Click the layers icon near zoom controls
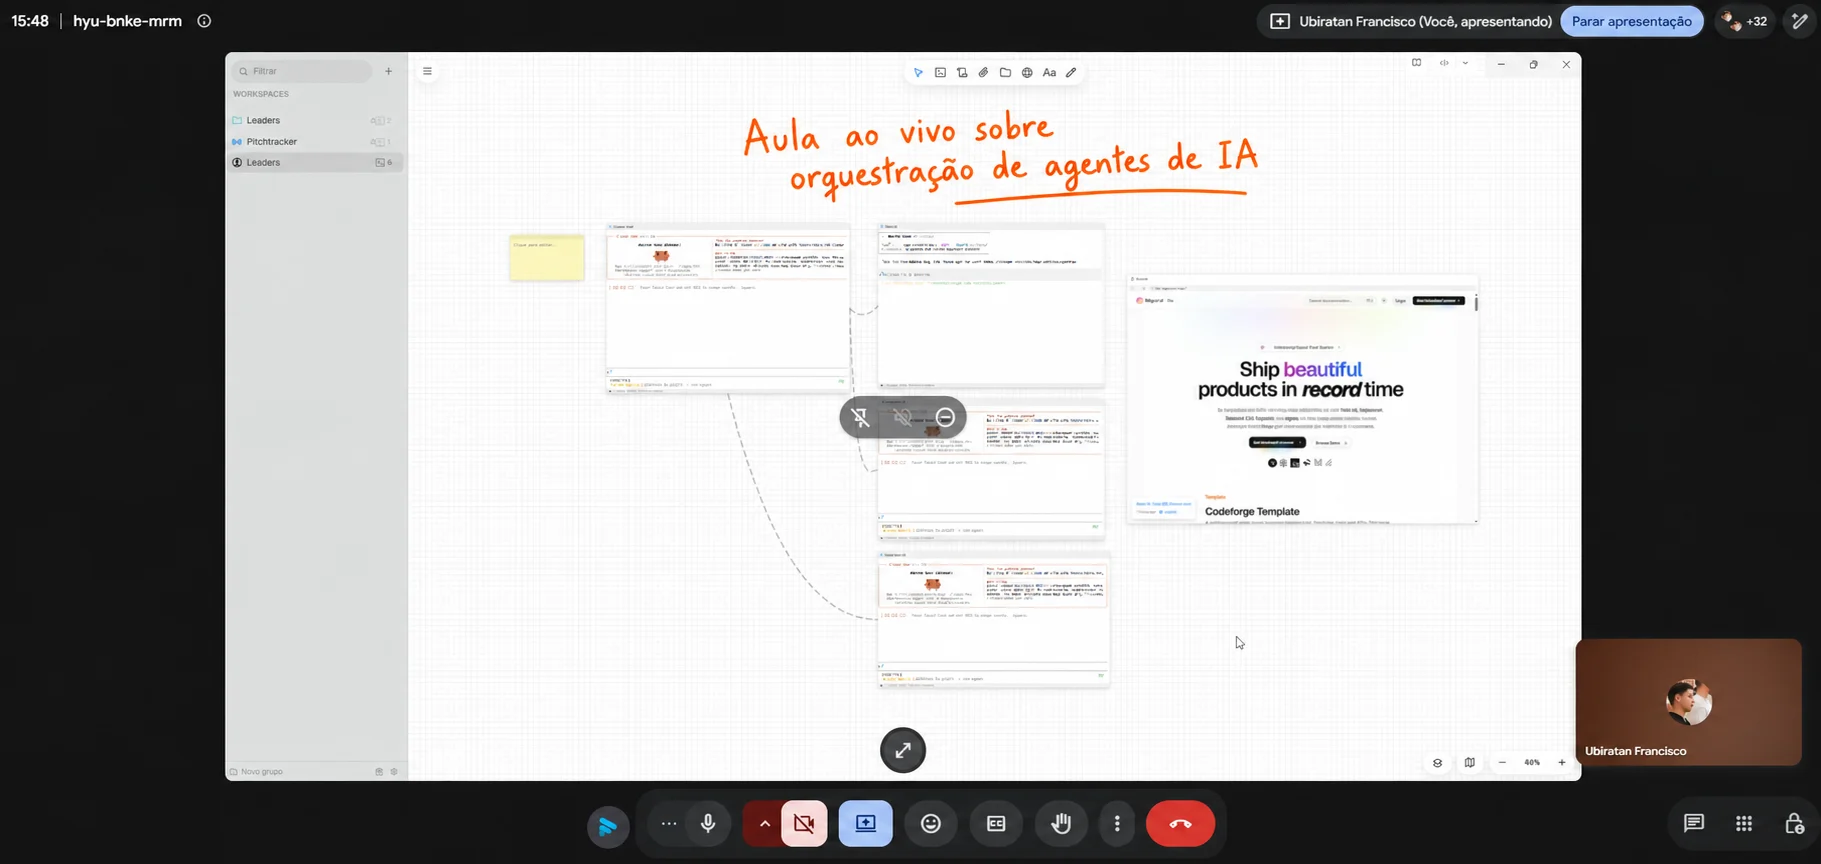 point(1437,763)
